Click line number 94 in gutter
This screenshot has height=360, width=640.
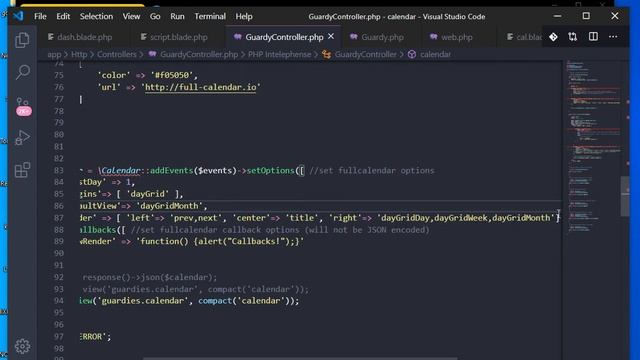pyautogui.click(x=58, y=301)
